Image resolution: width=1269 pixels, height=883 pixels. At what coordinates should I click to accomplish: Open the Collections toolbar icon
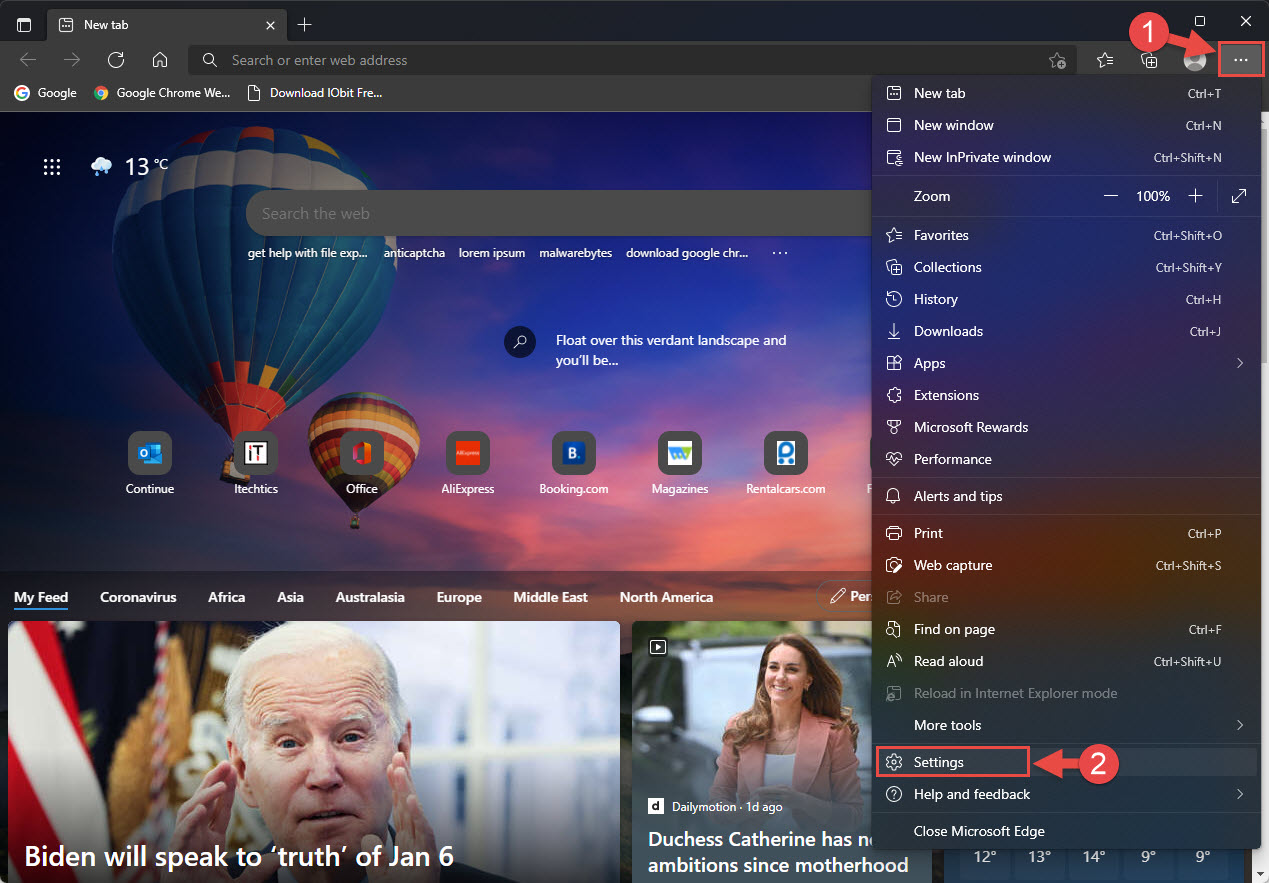click(1150, 60)
